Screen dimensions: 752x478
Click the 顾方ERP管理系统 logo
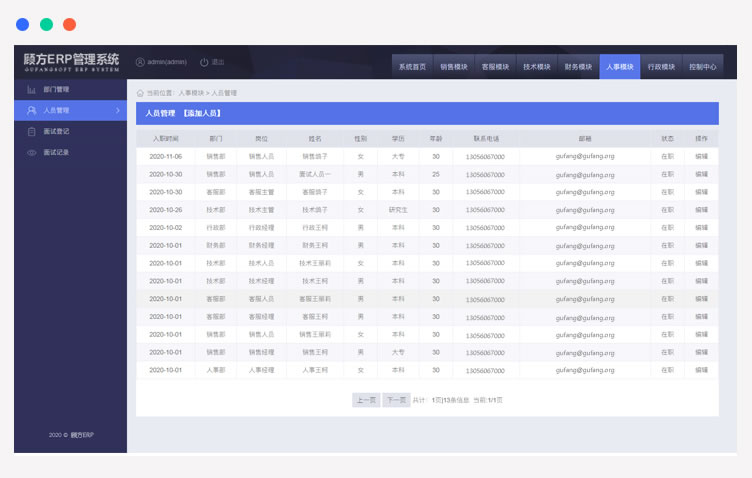[71, 62]
